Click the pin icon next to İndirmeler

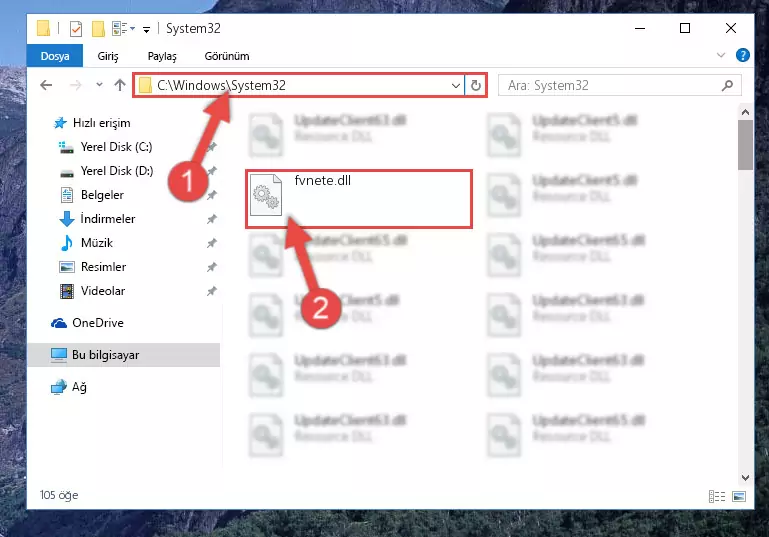point(211,219)
